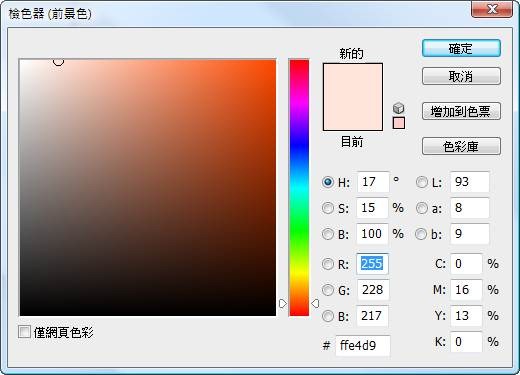
Task: Select the HSB brightness B radio button
Action: 328,234
